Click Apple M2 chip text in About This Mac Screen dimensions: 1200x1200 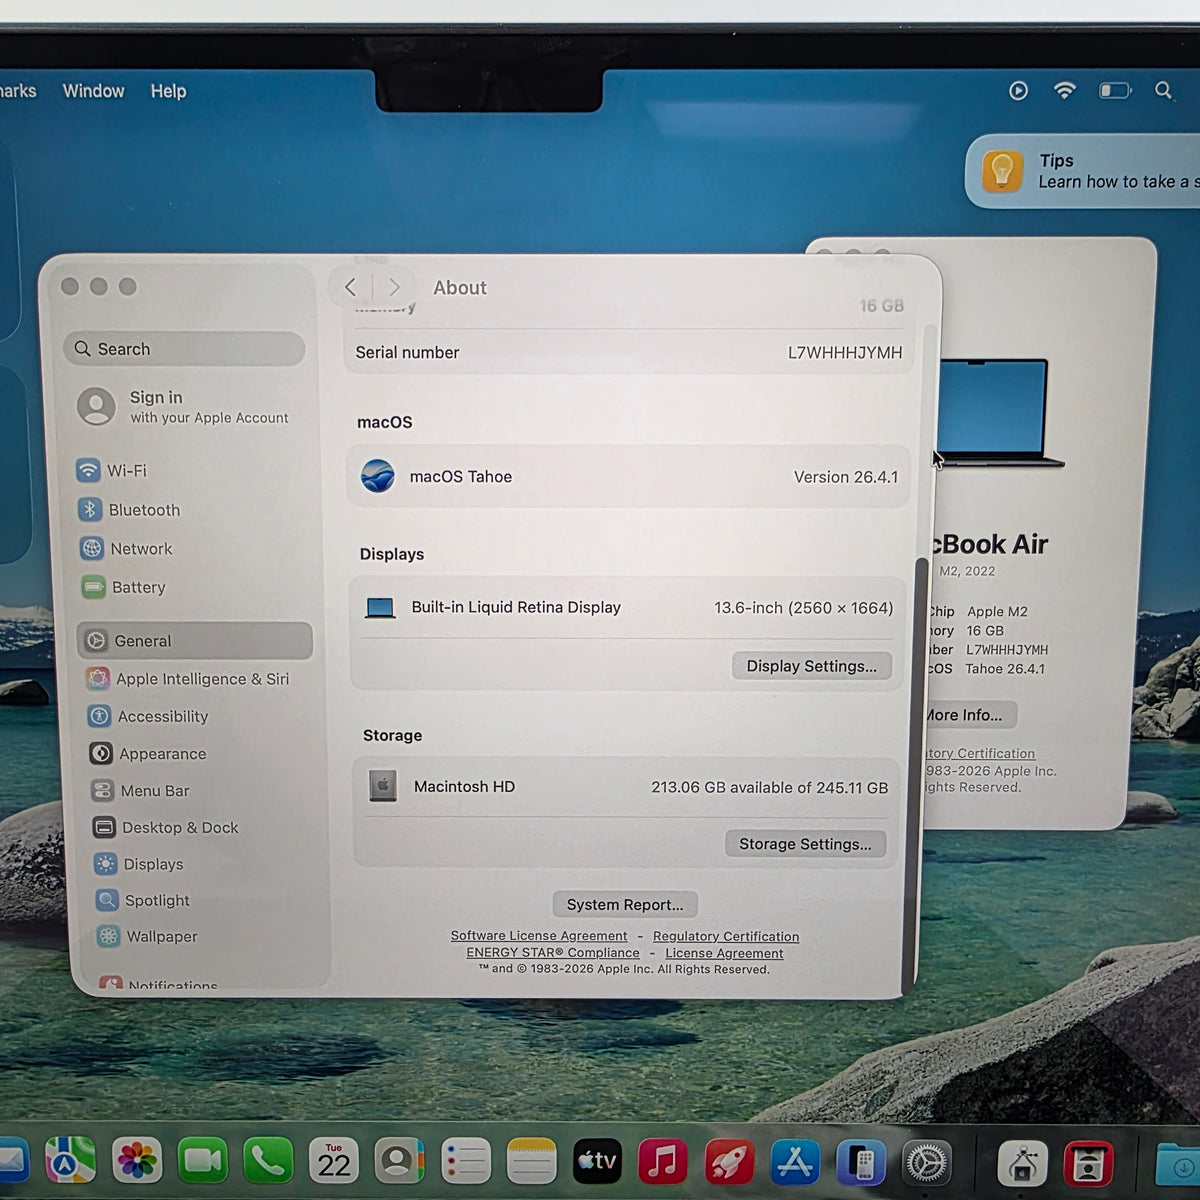point(997,612)
